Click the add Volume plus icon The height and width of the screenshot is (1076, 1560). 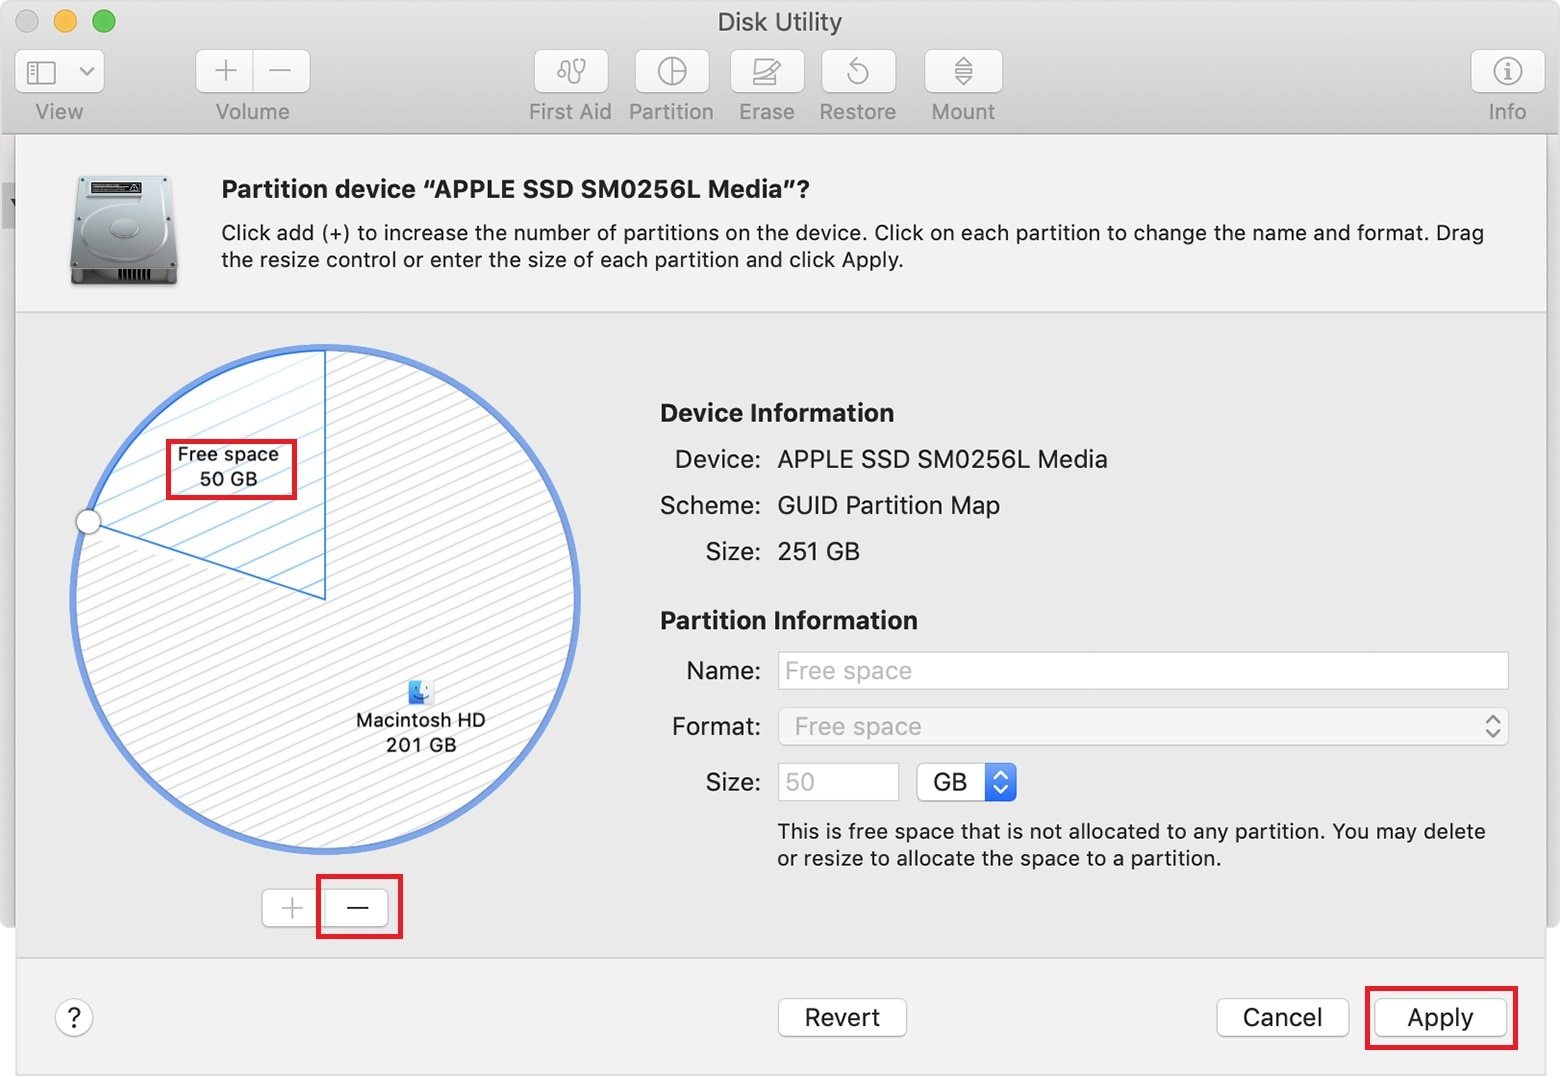225,71
